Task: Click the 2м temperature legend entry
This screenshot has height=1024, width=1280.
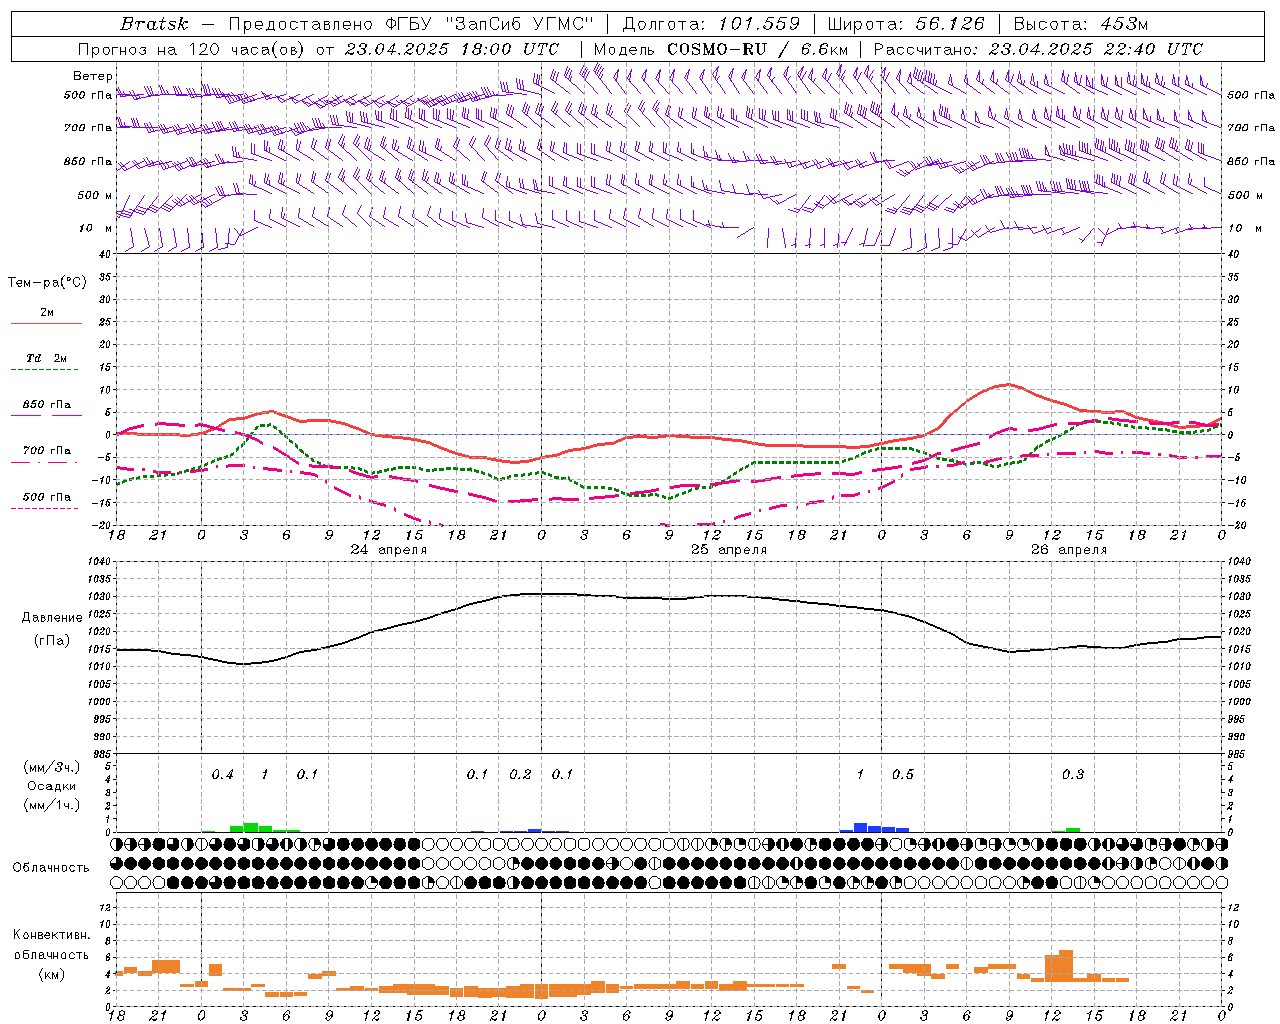Action: click(x=47, y=313)
